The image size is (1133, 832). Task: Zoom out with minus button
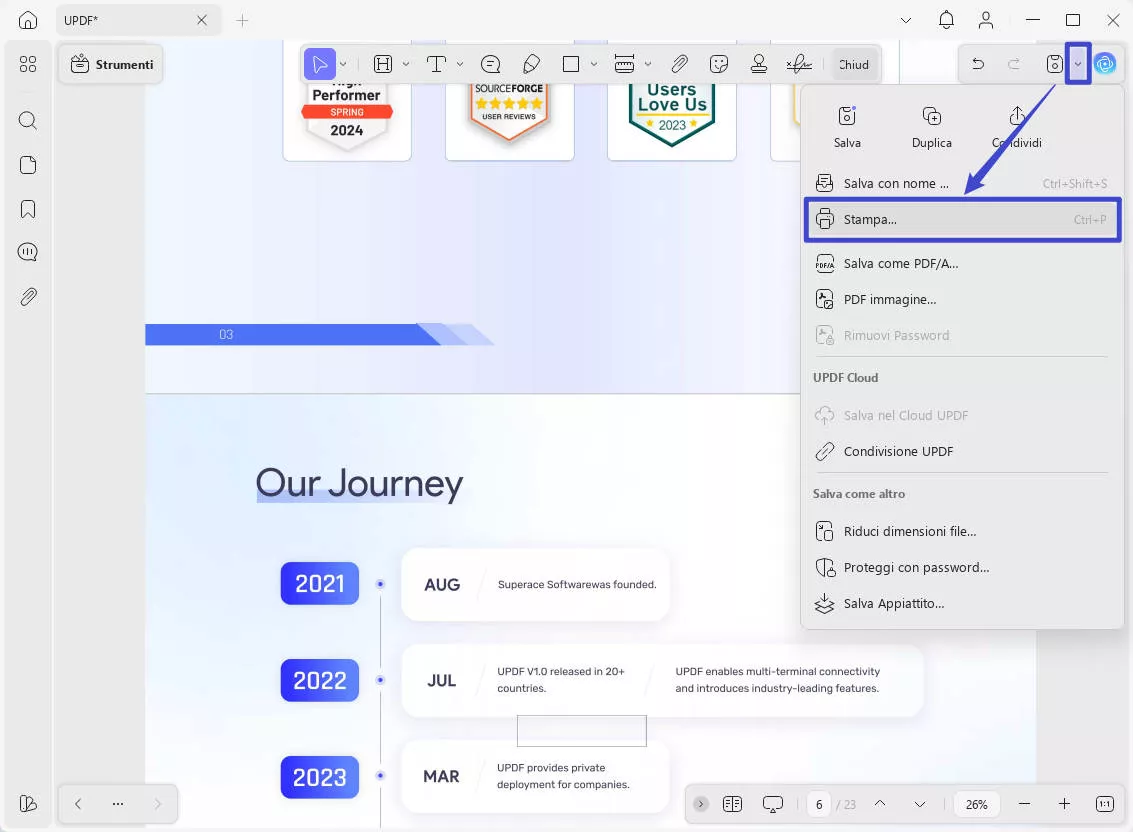(1025, 804)
